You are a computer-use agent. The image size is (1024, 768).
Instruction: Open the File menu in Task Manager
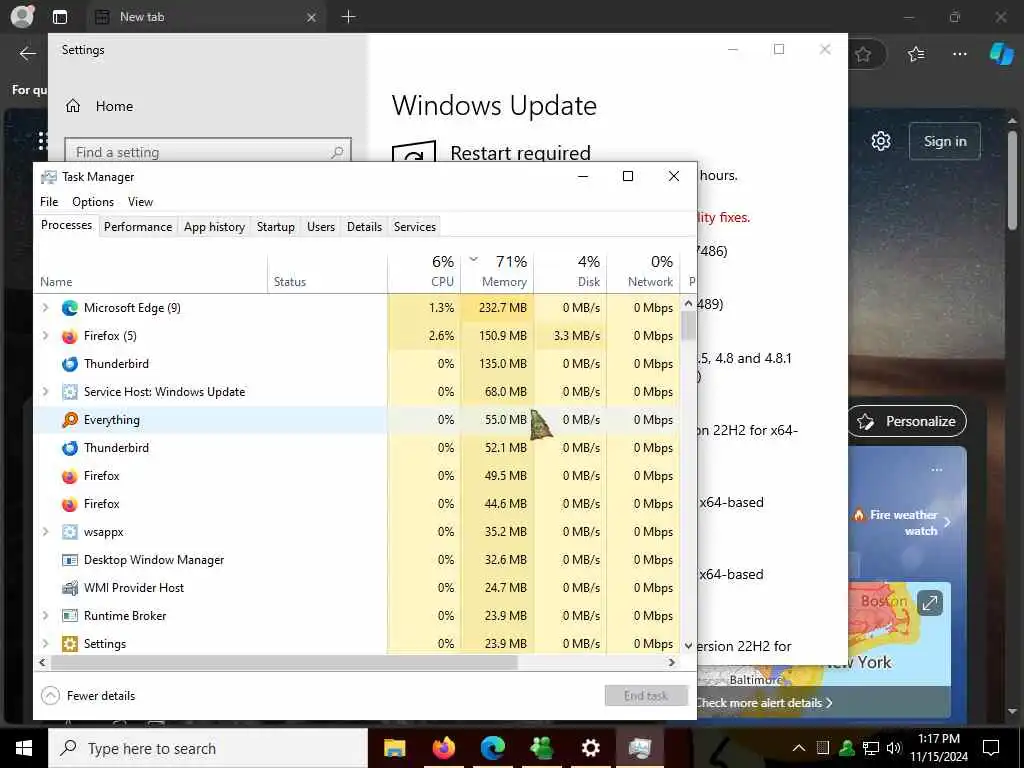click(x=49, y=202)
